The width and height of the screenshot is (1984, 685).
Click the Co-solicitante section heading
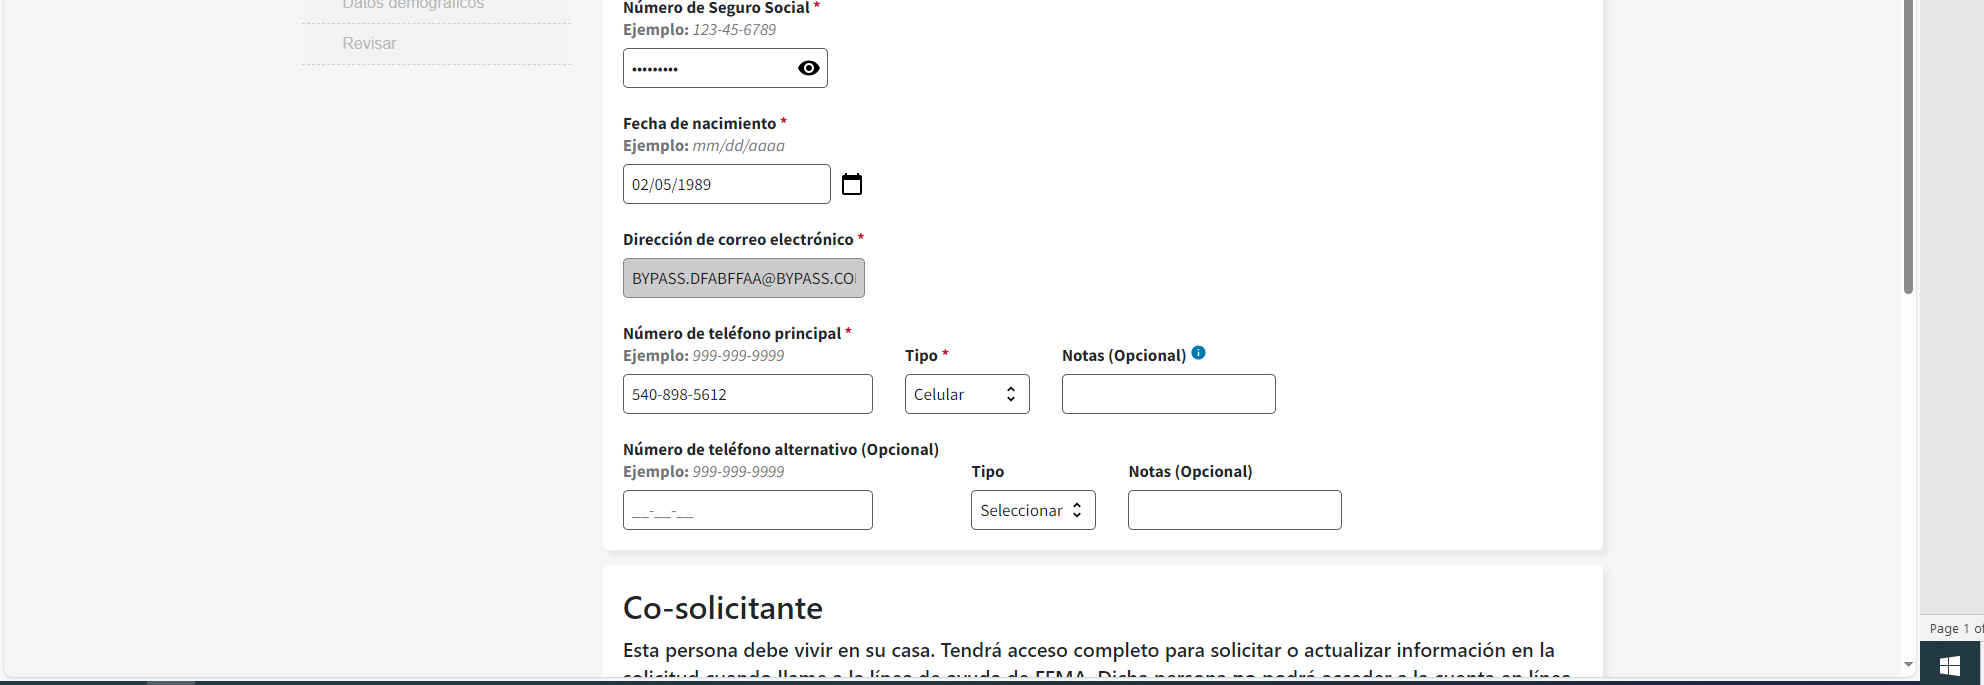722,608
